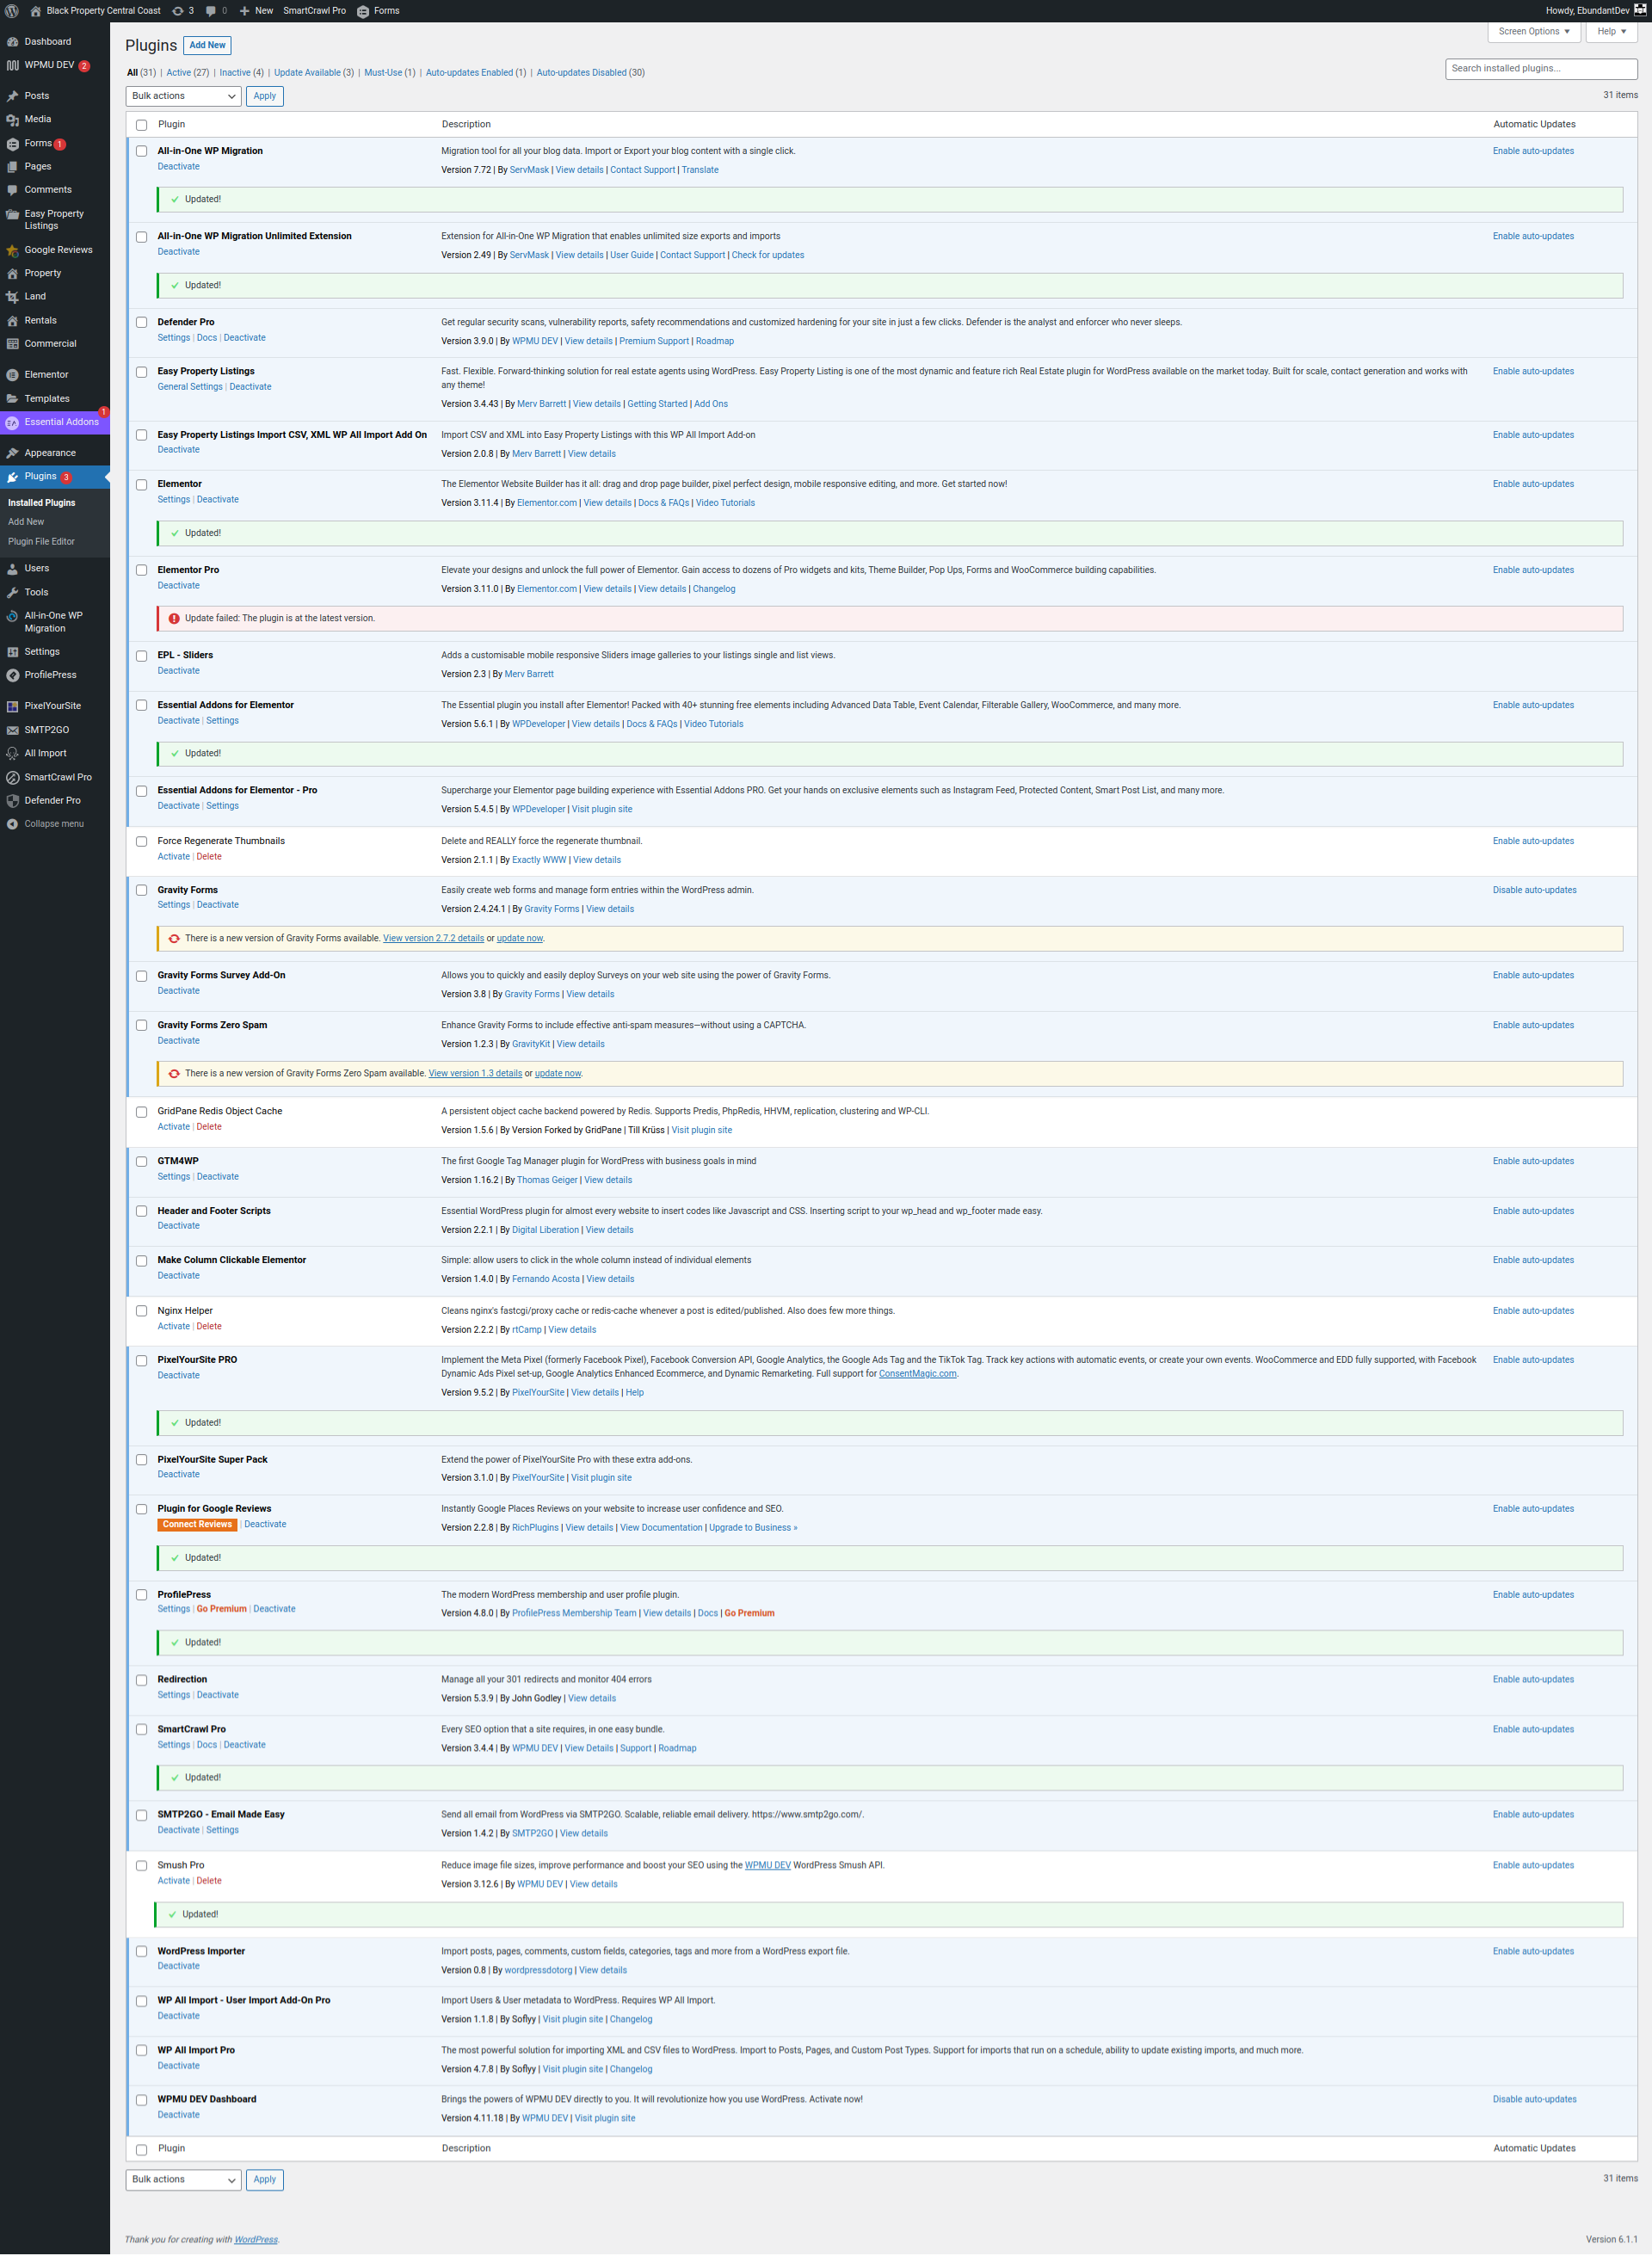Viewport: 1652px width, 2256px height.
Task: Open the updates icon in admin bar
Action: coord(178,11)
